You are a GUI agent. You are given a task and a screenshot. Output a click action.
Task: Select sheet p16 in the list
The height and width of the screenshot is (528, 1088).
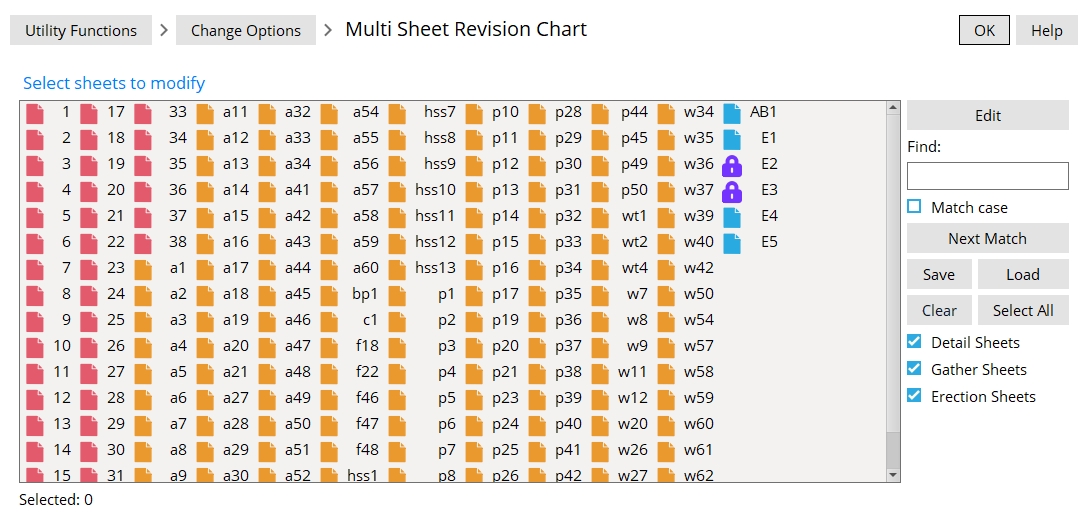tap(505, 268)
